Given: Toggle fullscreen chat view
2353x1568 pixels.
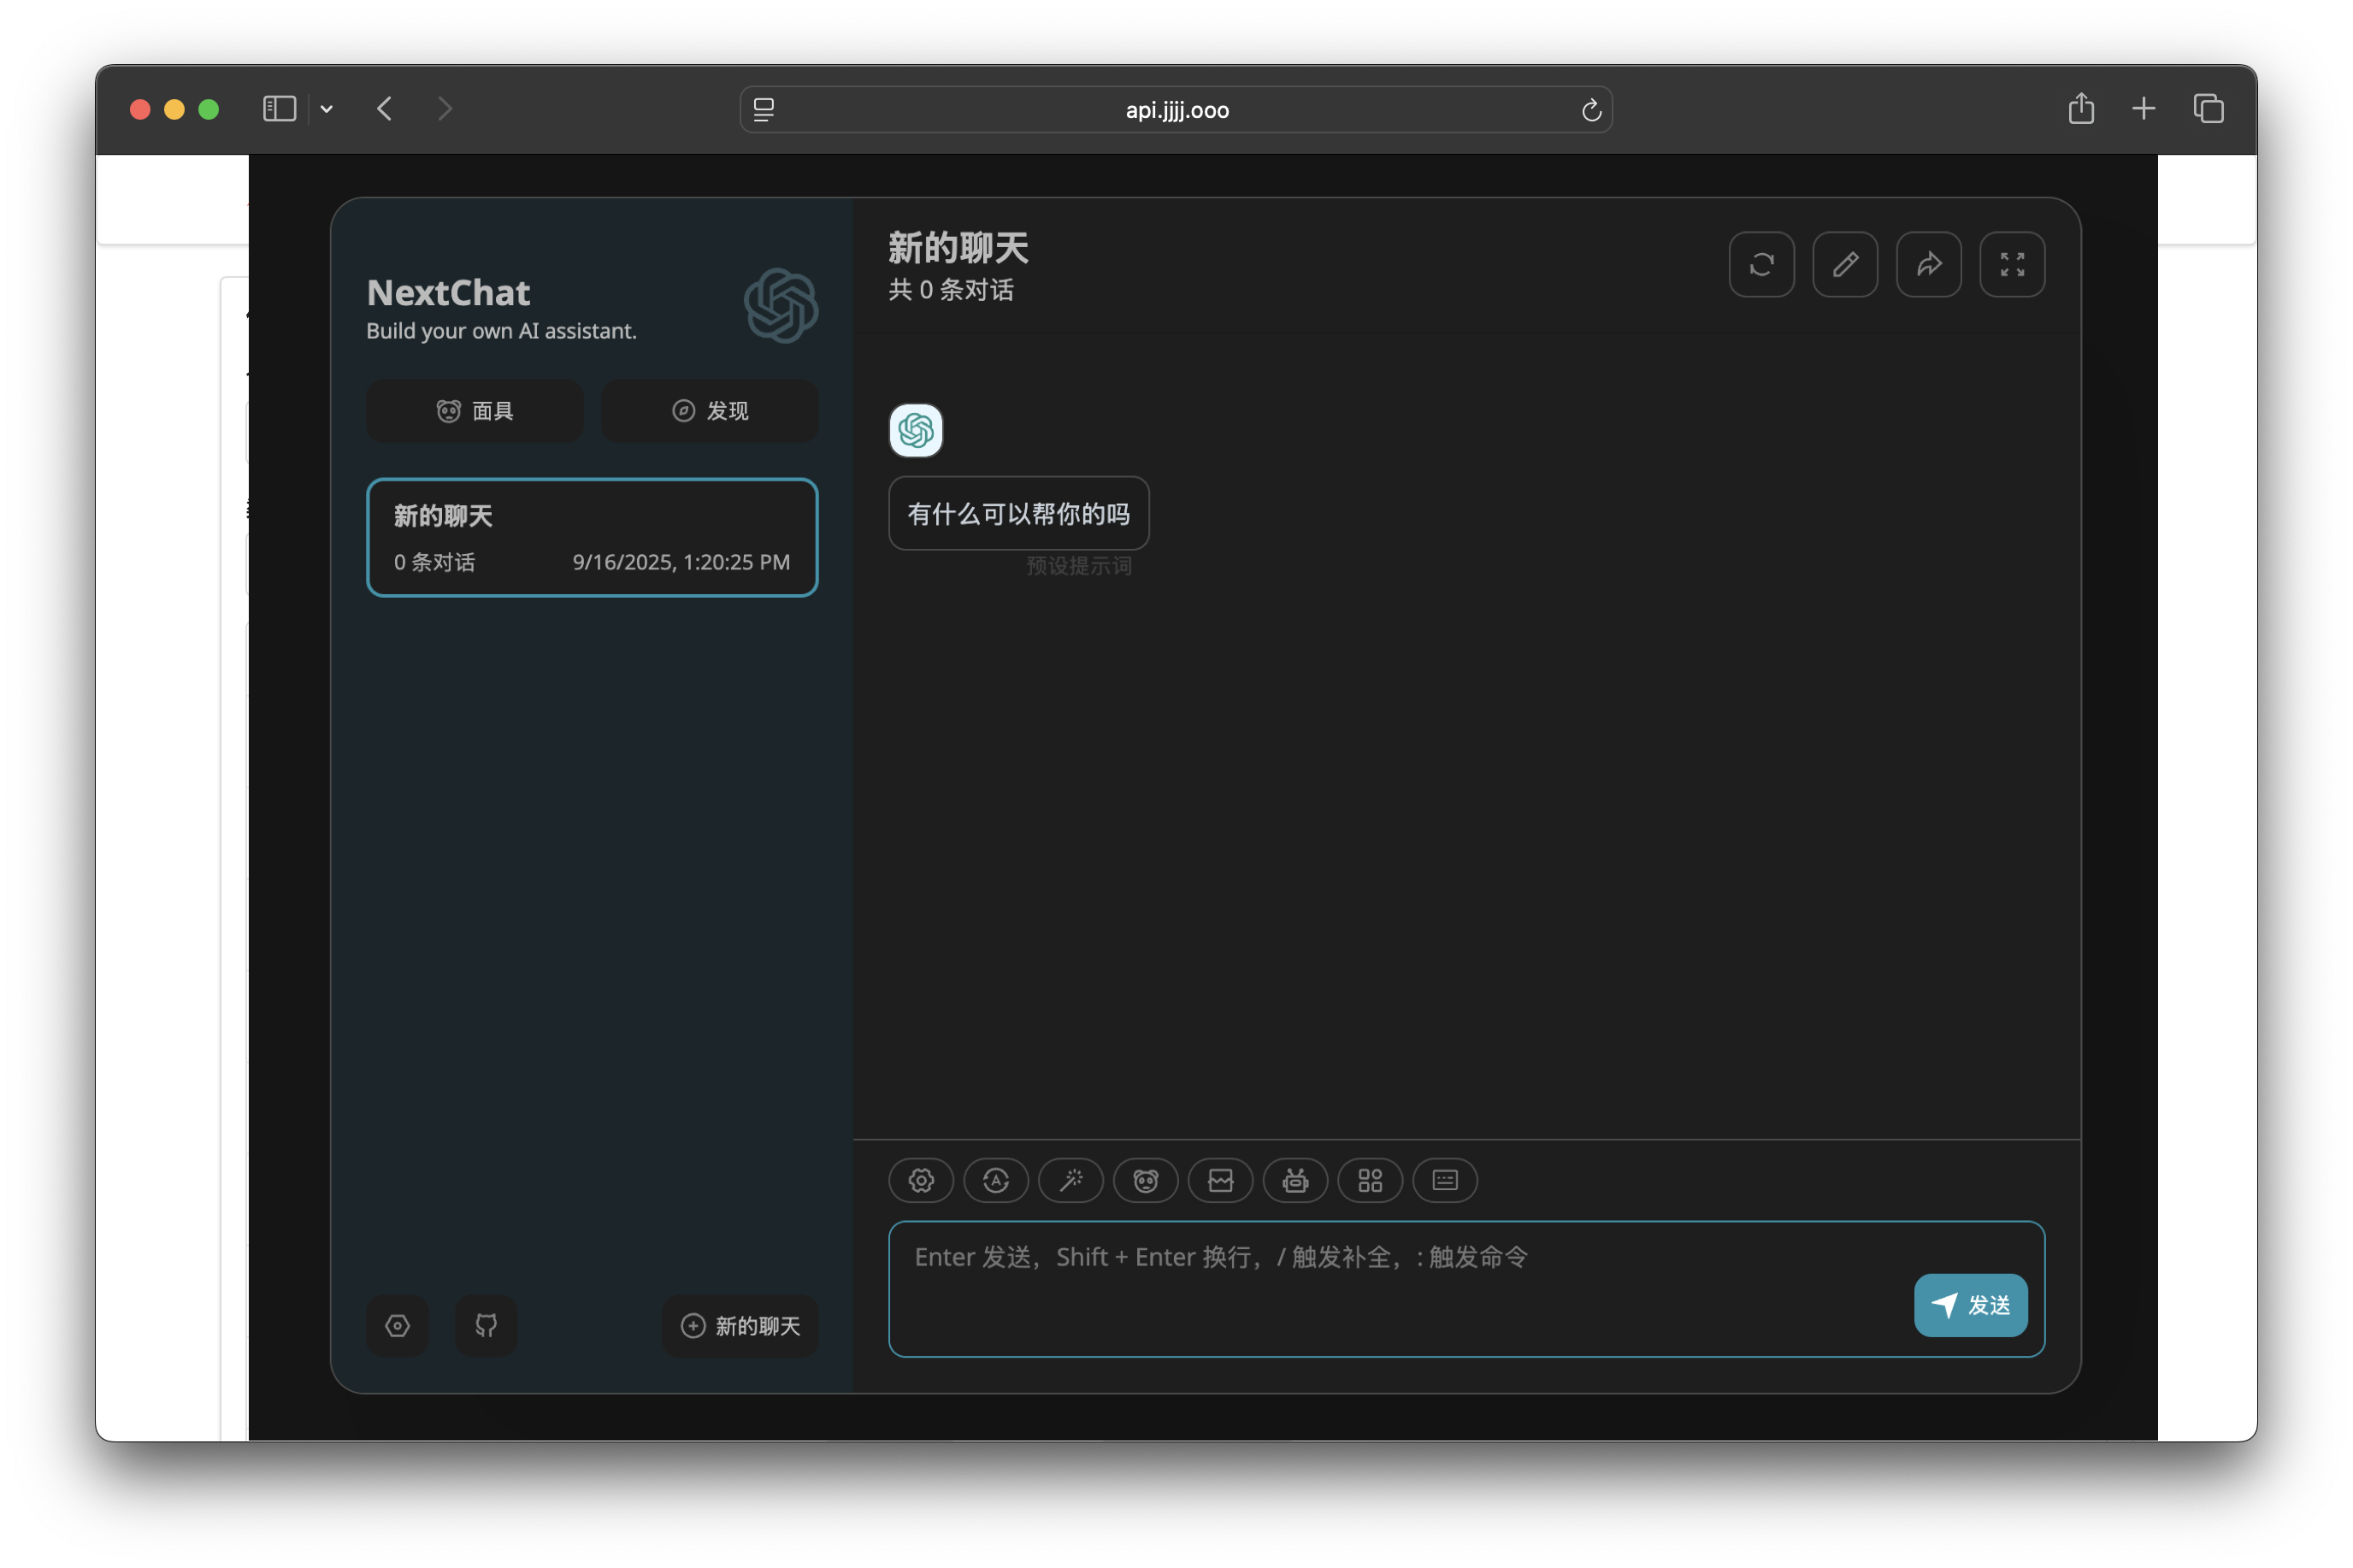Looking at the screenshot, I should point(2012,264).
